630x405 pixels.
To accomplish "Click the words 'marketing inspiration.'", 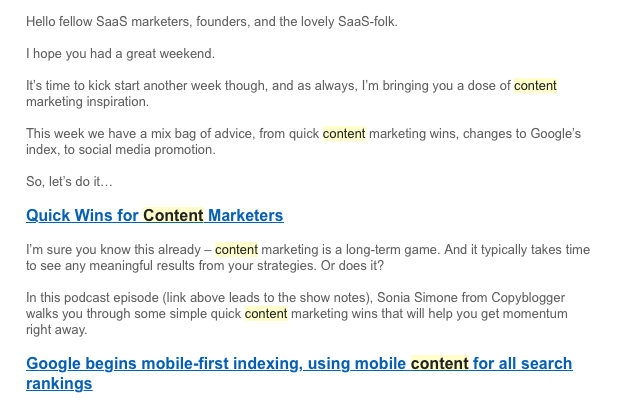I will (x=87, y=102).
